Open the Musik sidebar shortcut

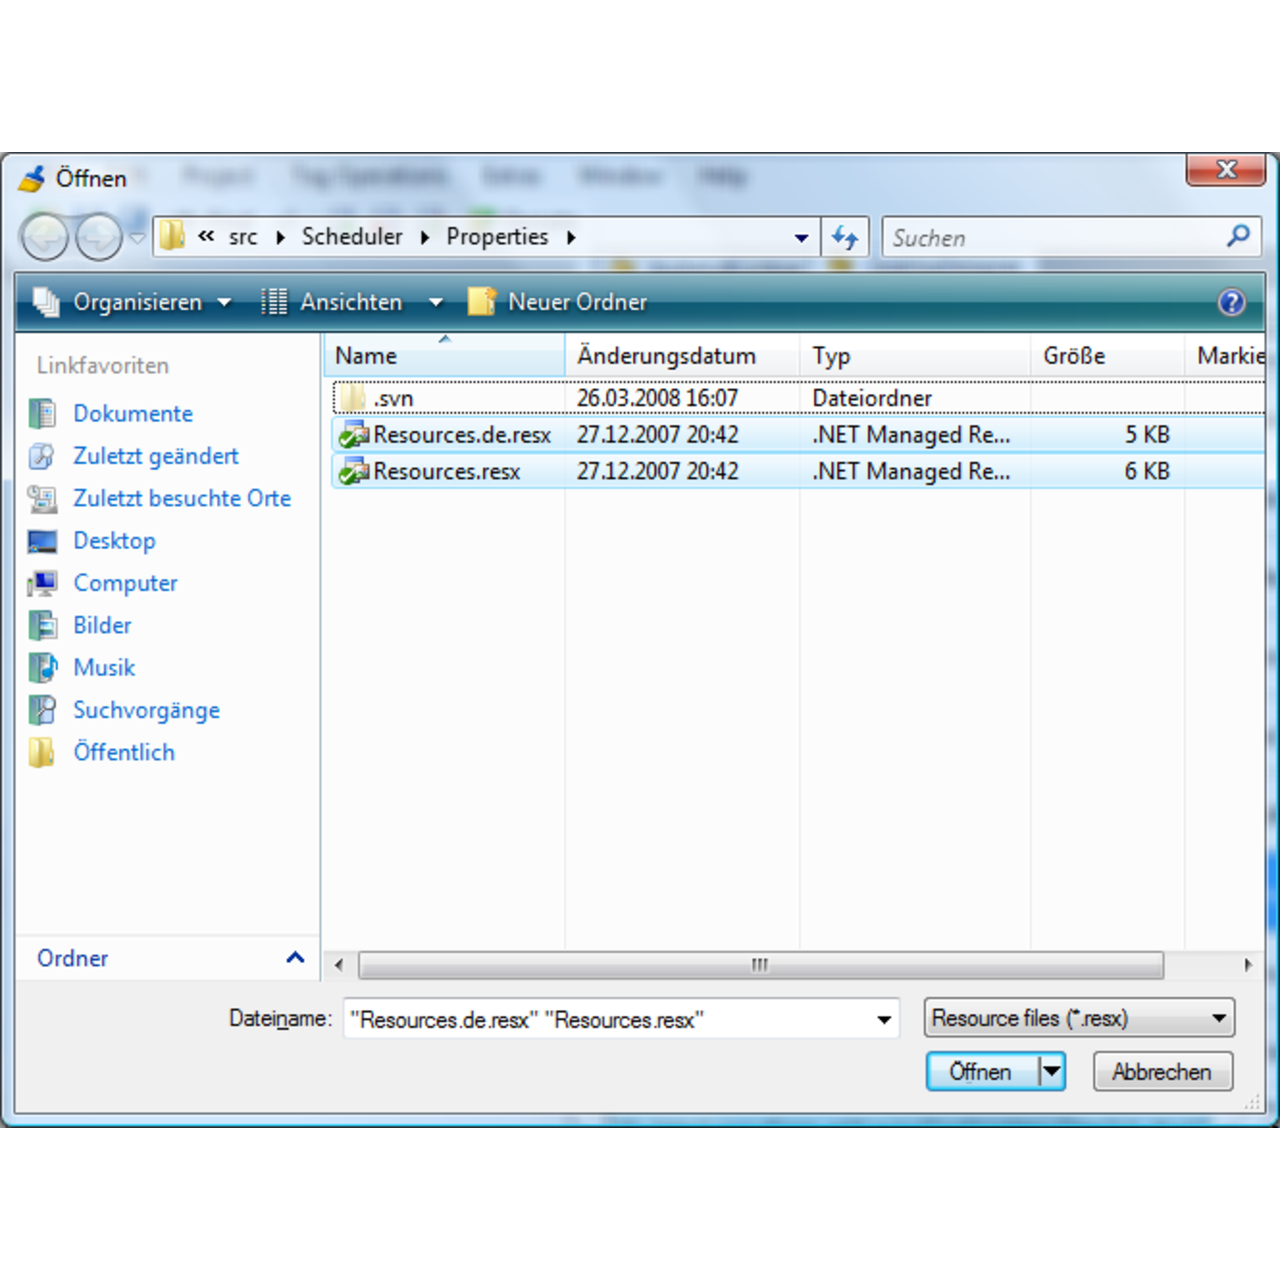pos(104,667)
